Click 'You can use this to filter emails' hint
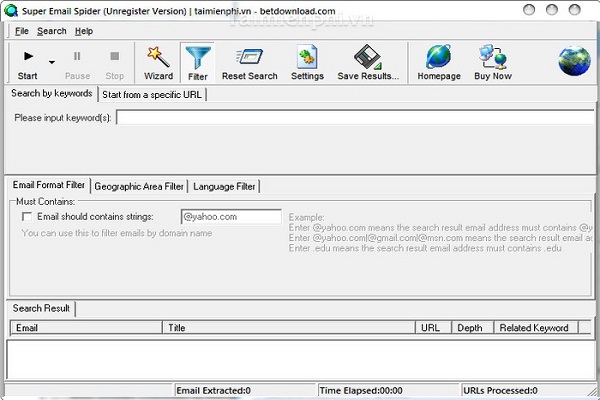The height and width of the screenshot is (400, 600). click(x=117, y=233)
